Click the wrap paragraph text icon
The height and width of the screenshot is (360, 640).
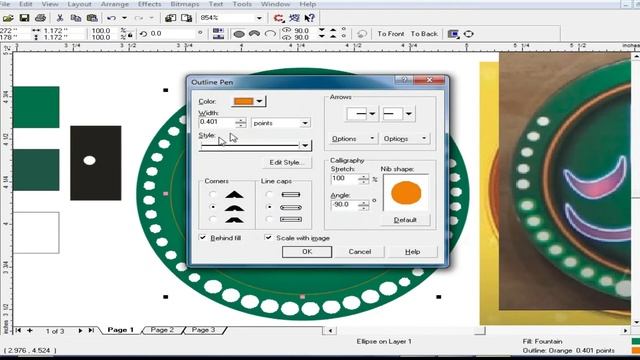point(453,34)
